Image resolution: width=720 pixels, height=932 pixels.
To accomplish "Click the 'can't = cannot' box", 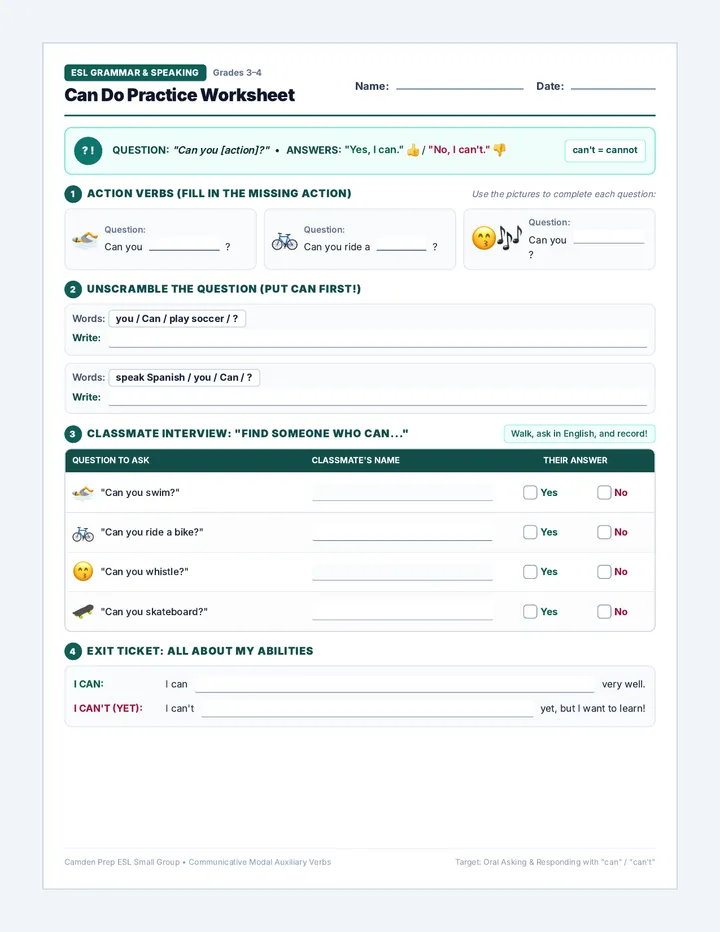I will pos(605,150).
